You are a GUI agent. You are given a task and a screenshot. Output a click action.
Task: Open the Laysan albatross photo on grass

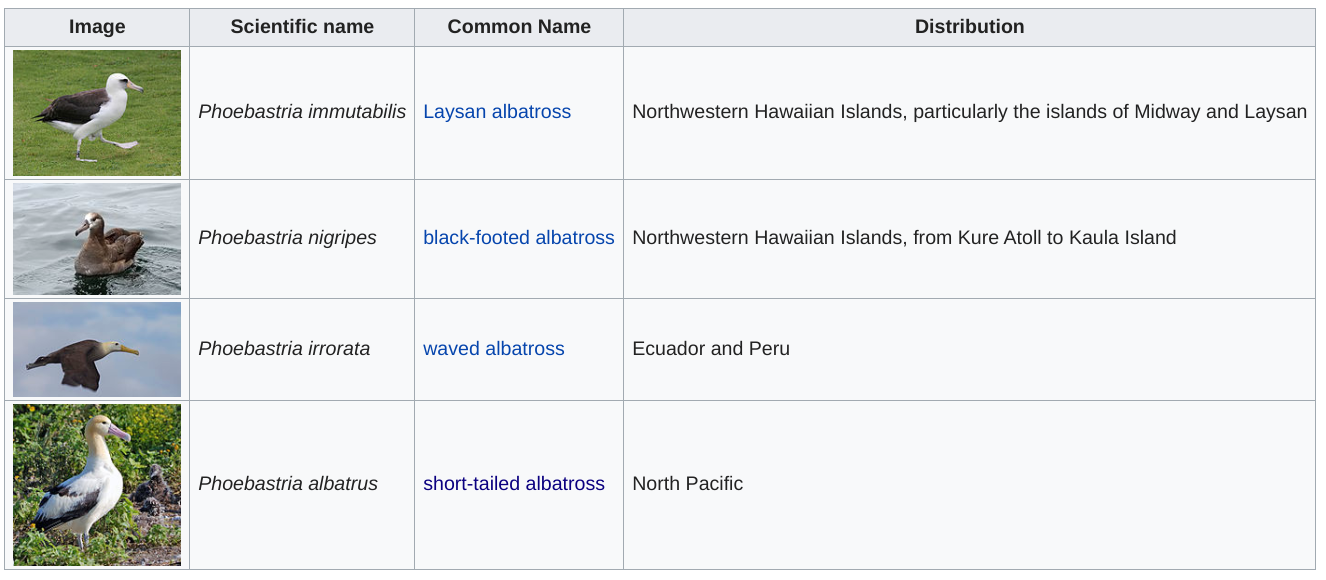coord(97,113)
